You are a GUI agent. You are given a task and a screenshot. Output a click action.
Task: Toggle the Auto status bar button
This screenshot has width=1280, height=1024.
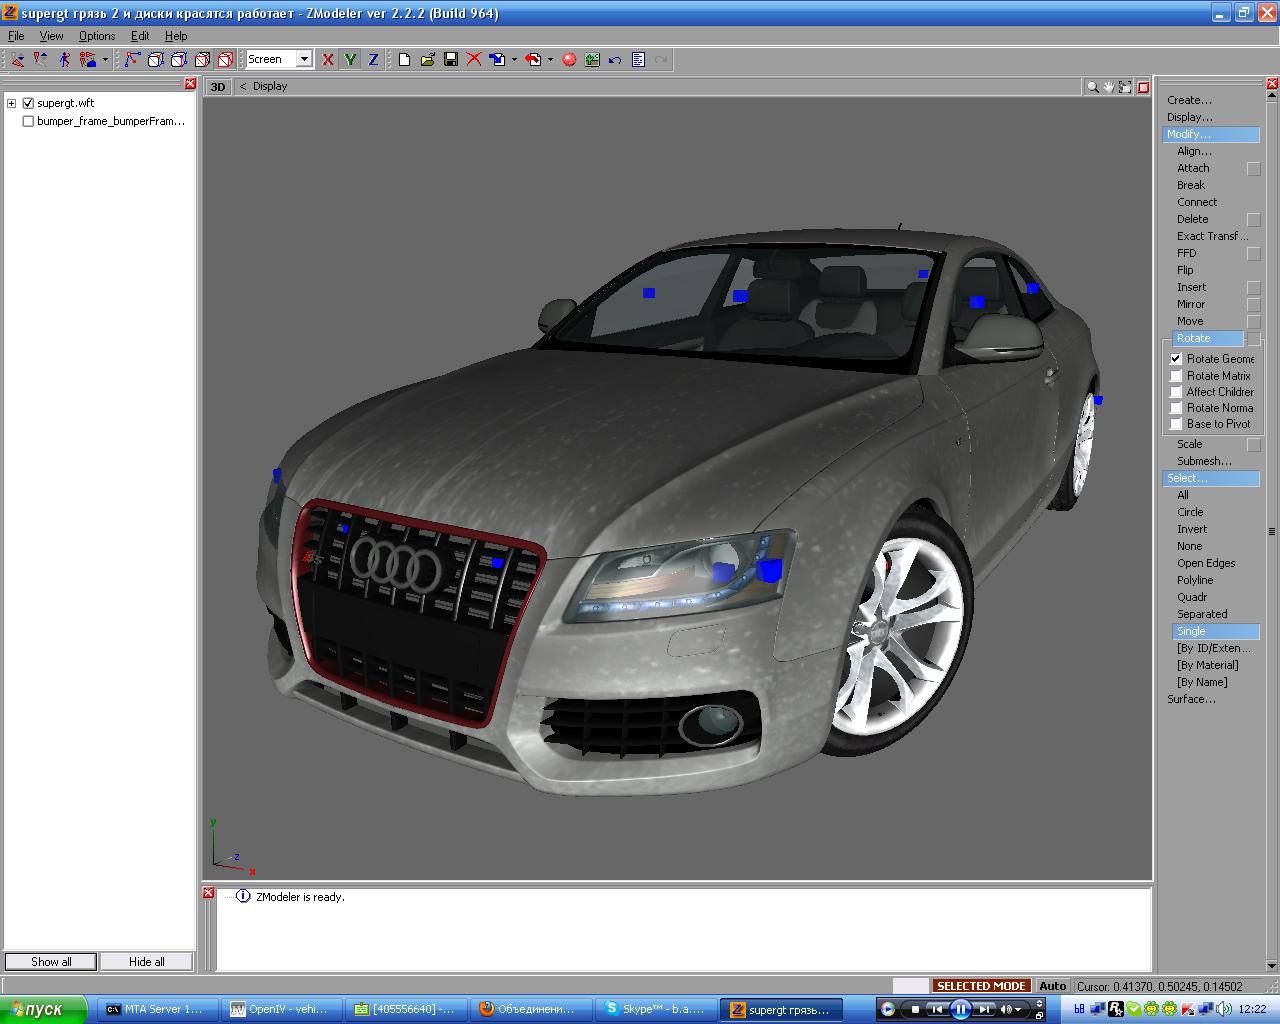click(1052, 986)
